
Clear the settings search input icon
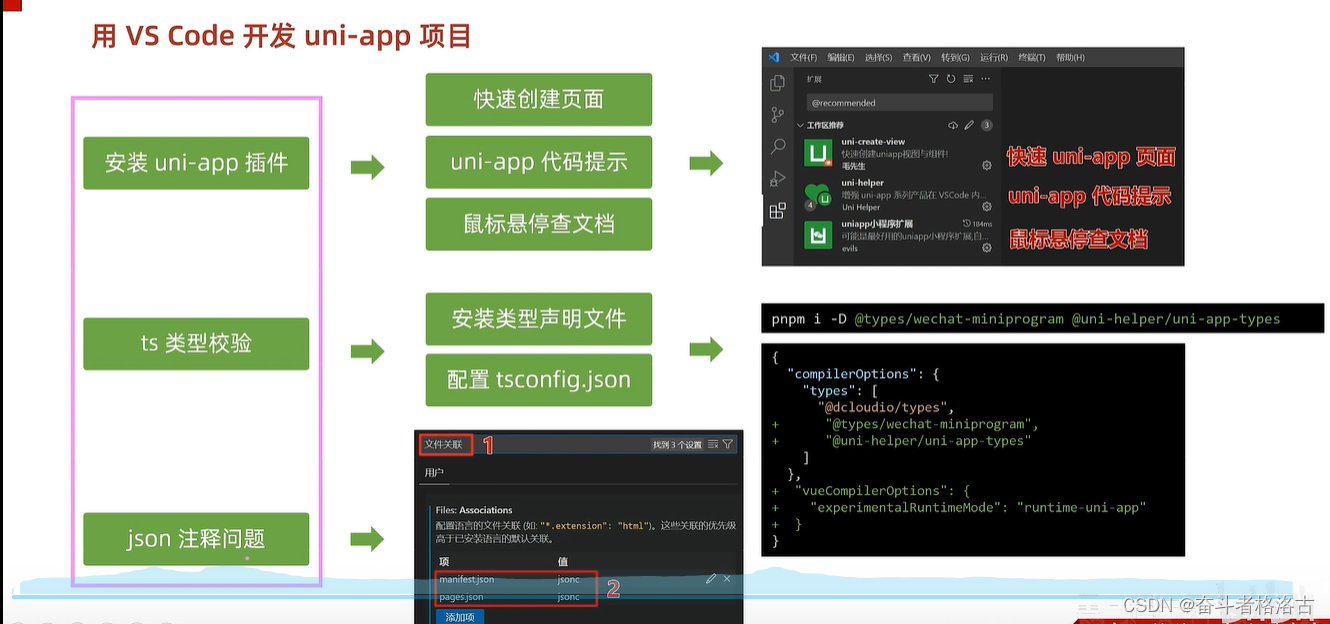point(713,444)
